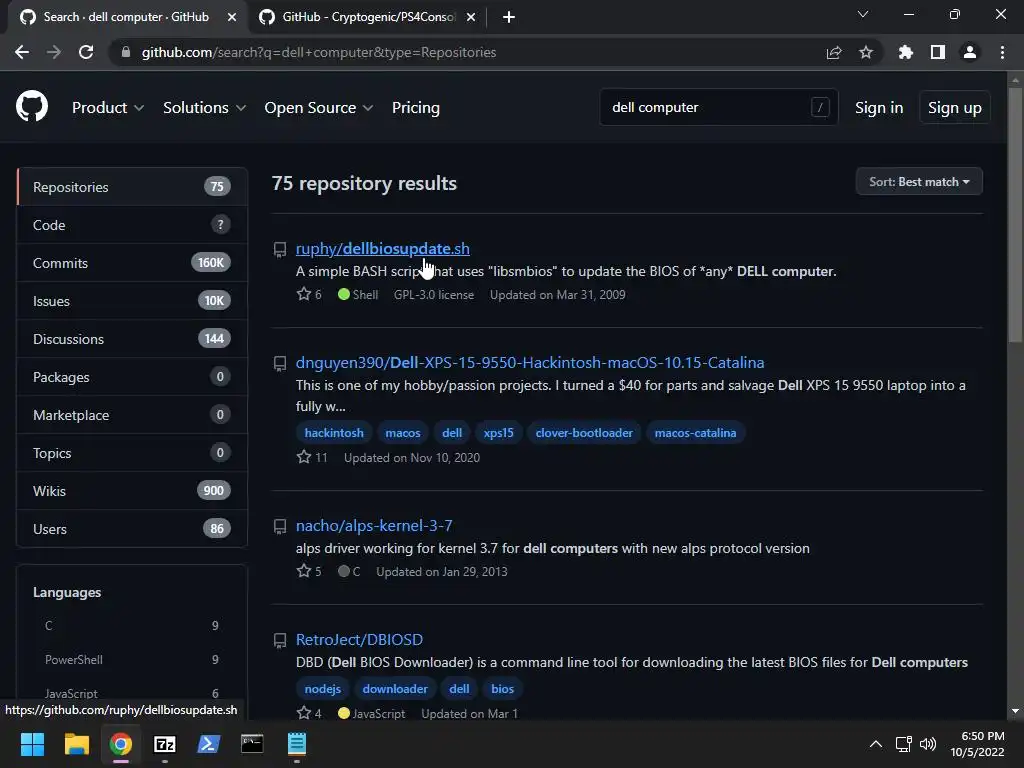The image size is (1024, 768).
Task: Filter results by PowerShell language
Action: (x=132, y=660)
